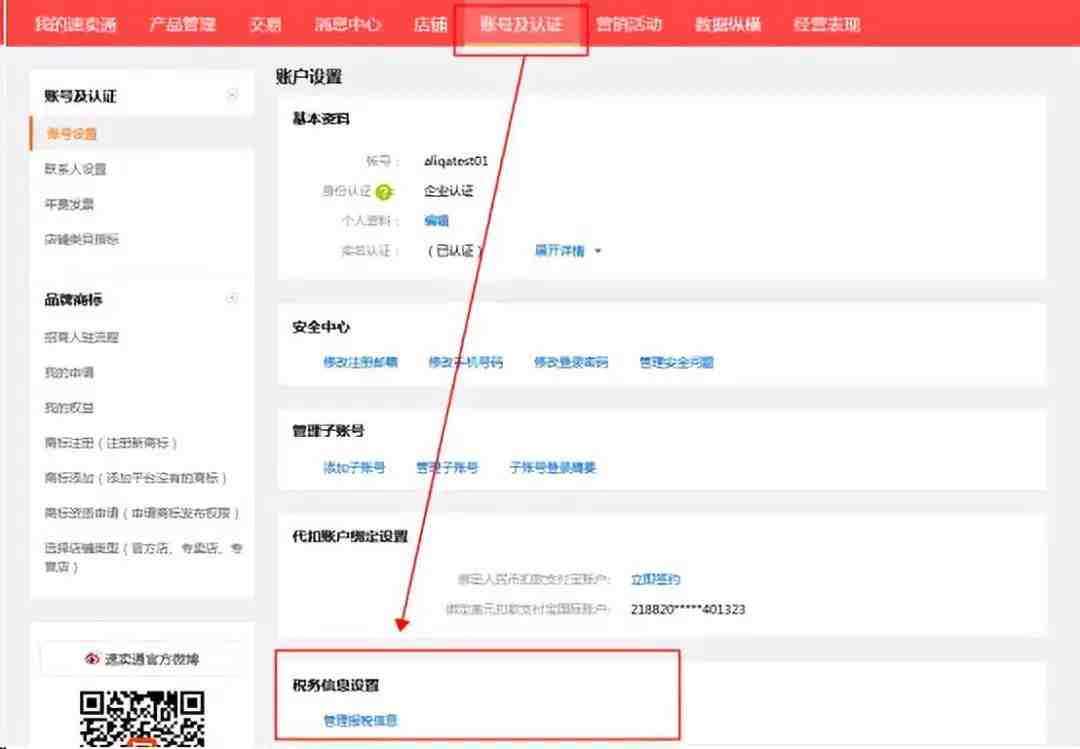Viewport: 1080px width, 749px height.
Task: Click the 编辑 link for 个人资料
Action: click(x=436, y=220)
